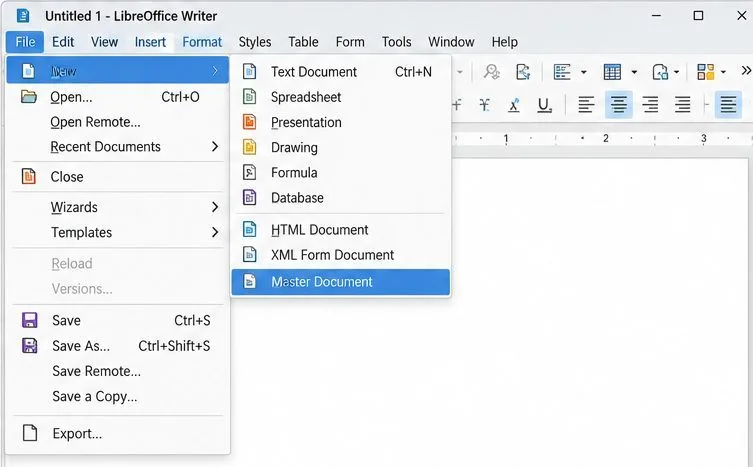Open dropdown arrow beside shapes gallery icon
Image resolution: width=753 pixels, height=467 pixels.
click(723, 73)
